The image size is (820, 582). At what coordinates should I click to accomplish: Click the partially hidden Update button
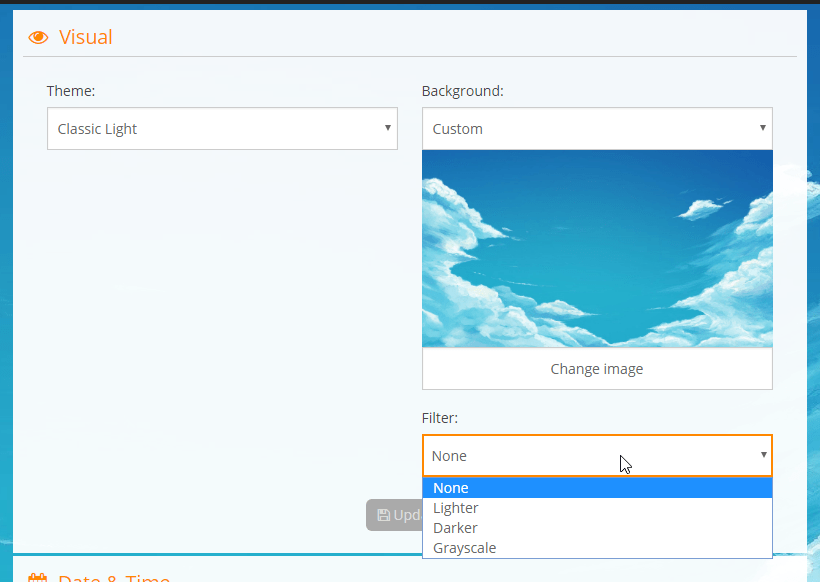click(395, 515)
